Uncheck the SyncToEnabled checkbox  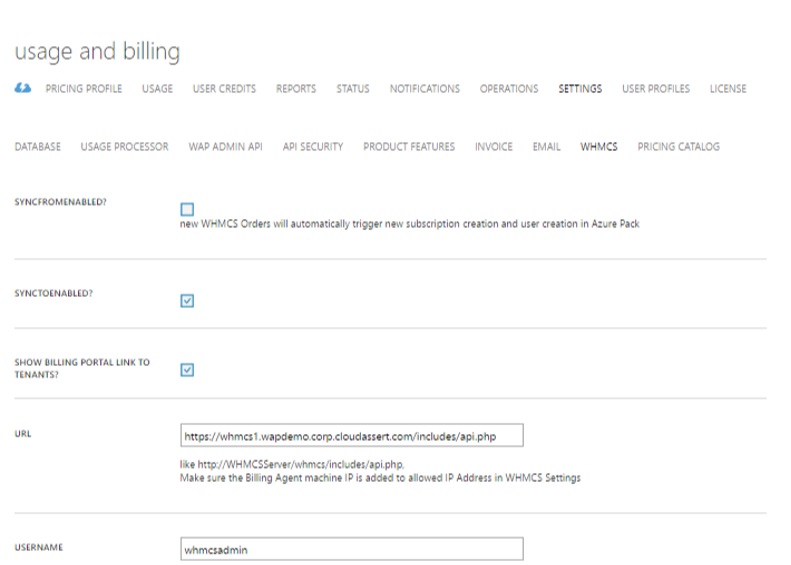[x=187, y=301]
